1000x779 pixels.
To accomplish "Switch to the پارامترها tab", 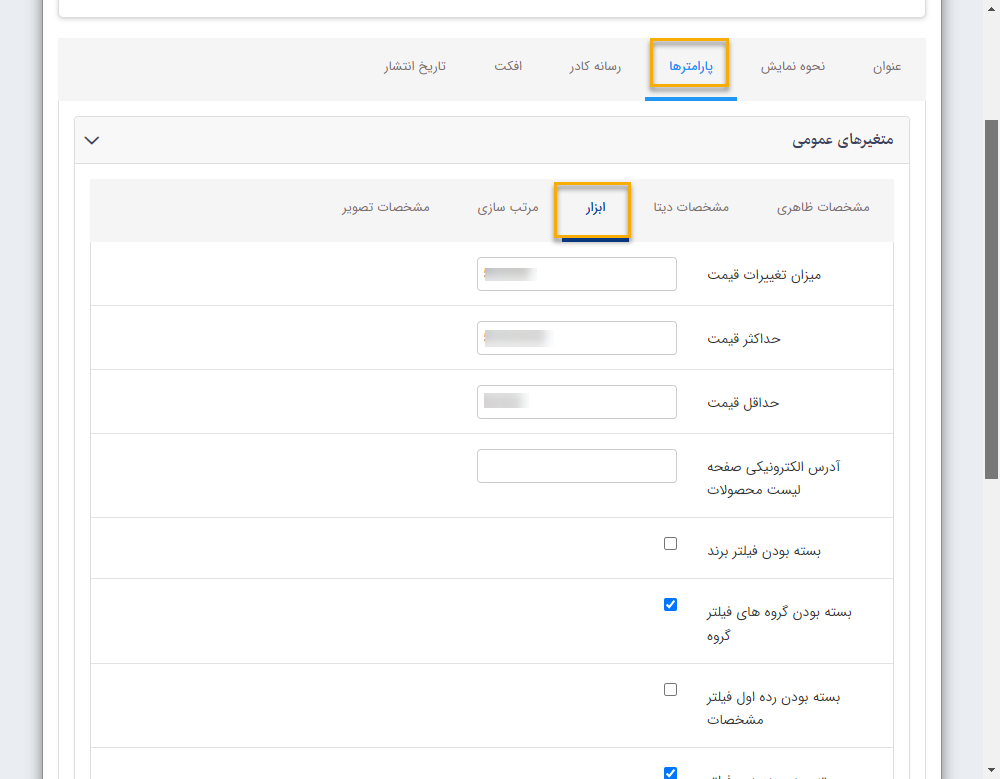I will coord(690,67).
